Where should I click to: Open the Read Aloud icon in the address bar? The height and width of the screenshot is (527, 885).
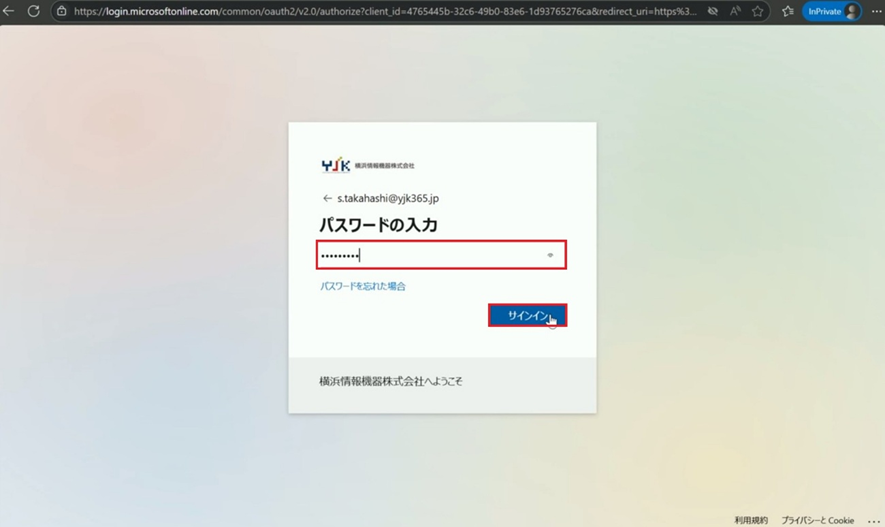click(735, 11)
